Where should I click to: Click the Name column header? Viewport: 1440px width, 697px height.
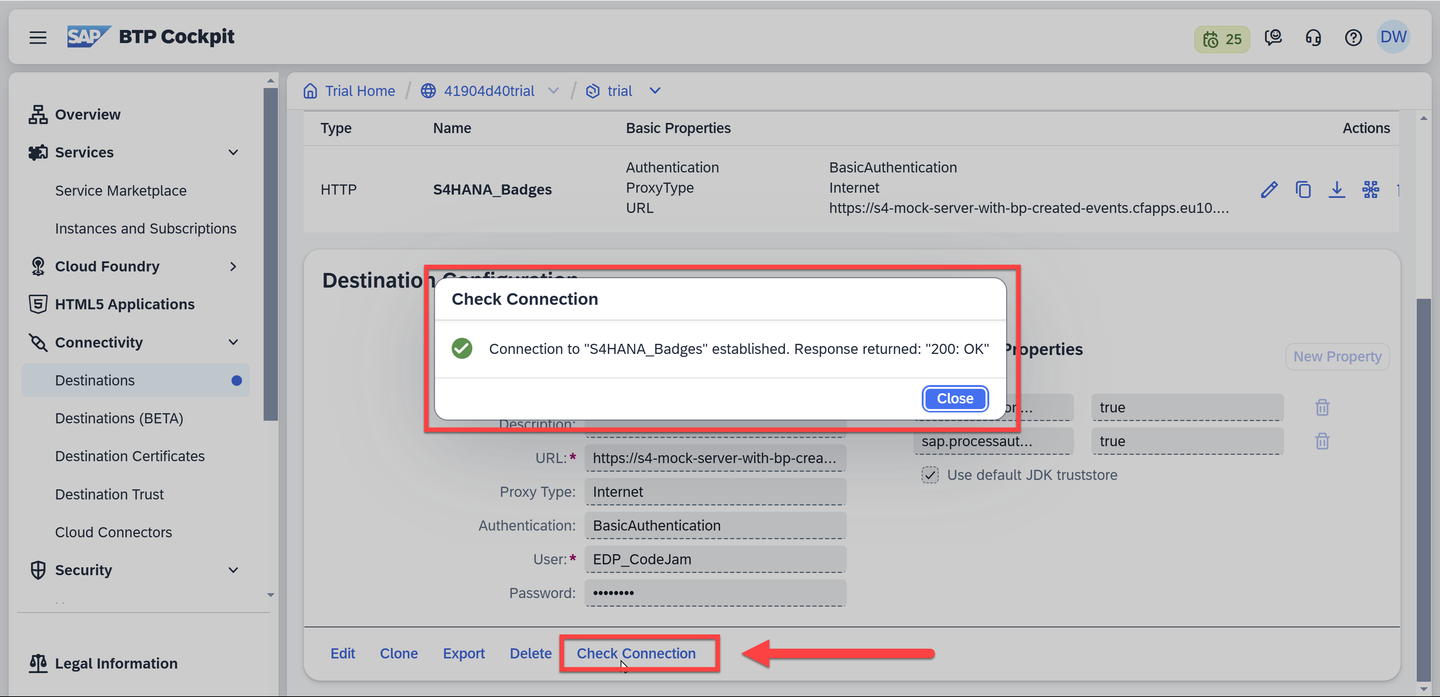click(452, 128)
